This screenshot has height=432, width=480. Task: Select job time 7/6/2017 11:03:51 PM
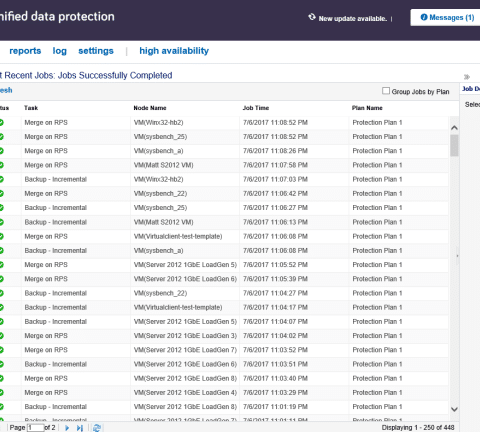275,364
